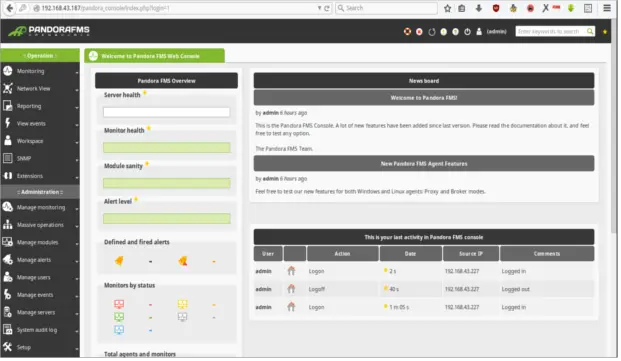Expand the Reporting menu arrow

[76, 107]
